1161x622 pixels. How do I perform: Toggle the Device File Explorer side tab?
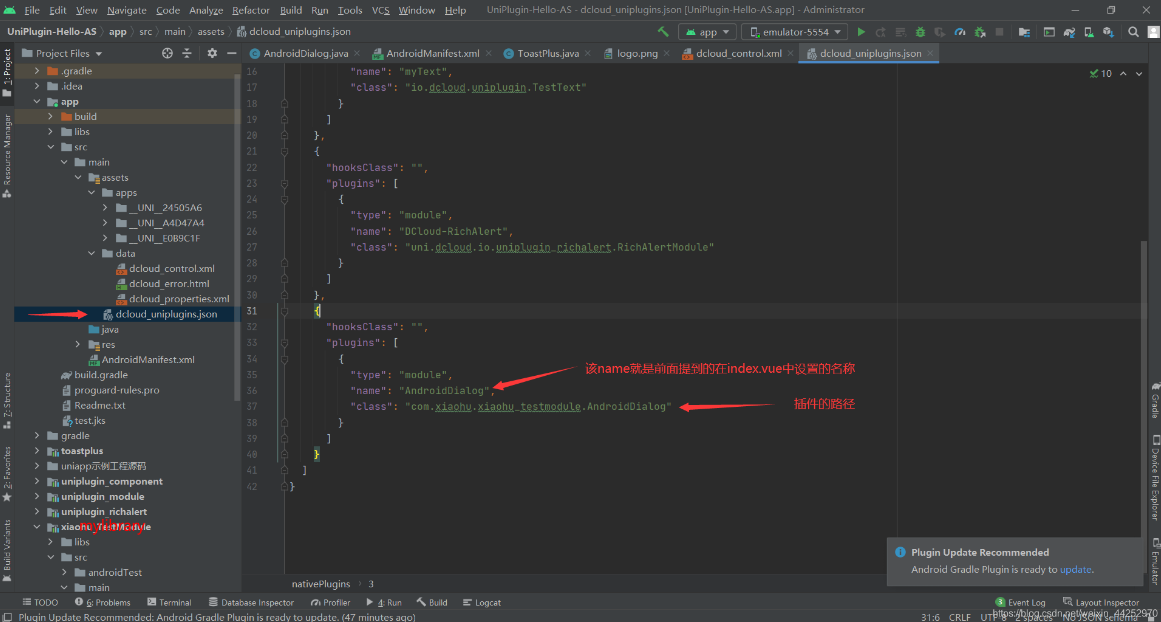click(x=1154, y=478)
